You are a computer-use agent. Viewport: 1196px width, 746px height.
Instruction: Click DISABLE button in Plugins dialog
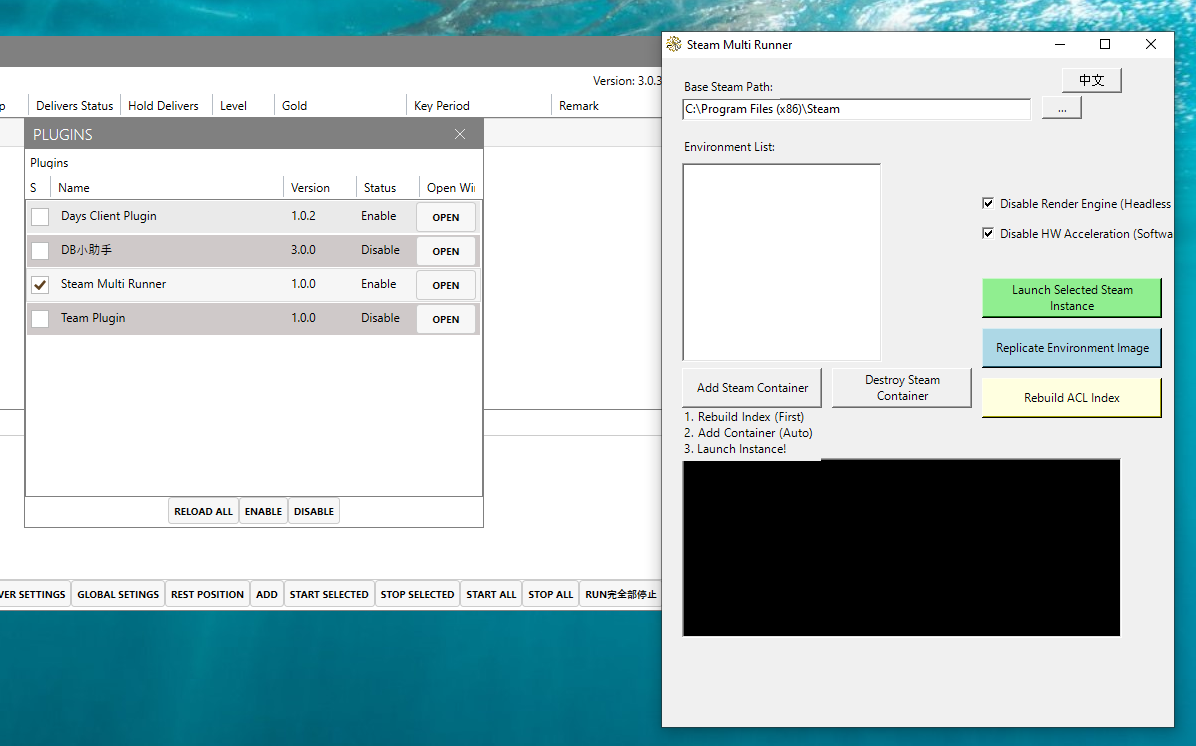(313, 511)
